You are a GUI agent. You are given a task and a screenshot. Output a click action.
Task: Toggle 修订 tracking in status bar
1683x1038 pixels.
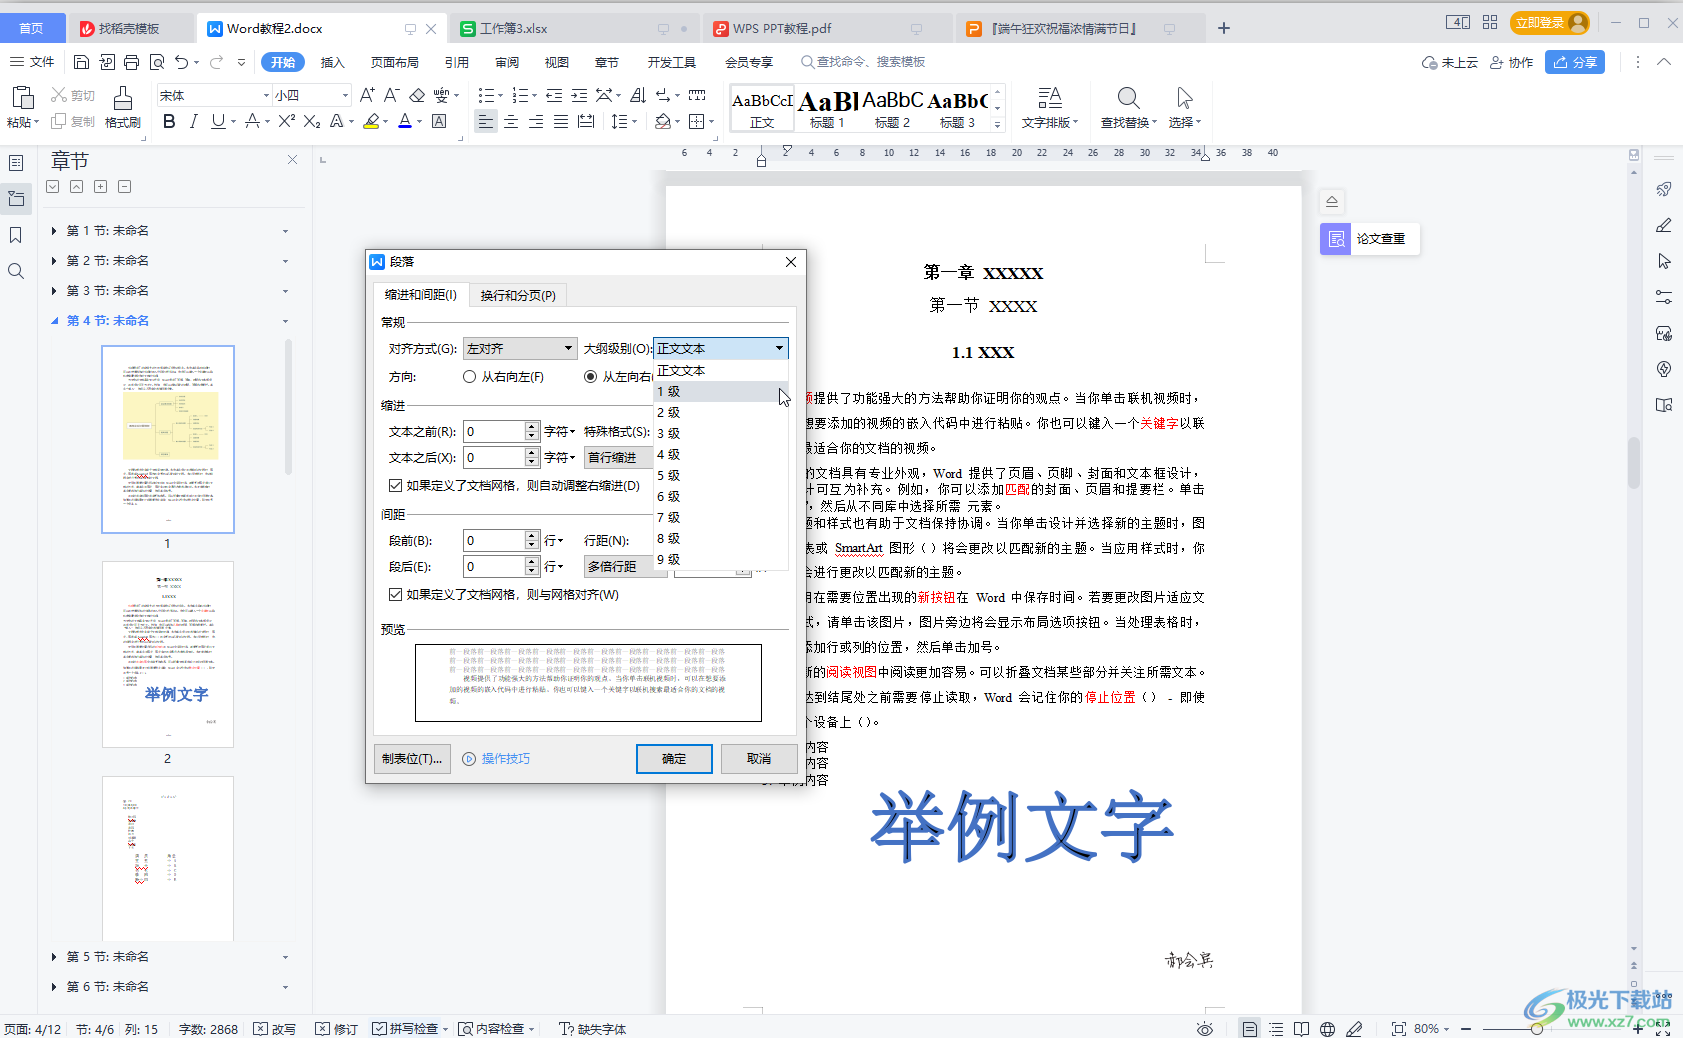point(336,1029)
